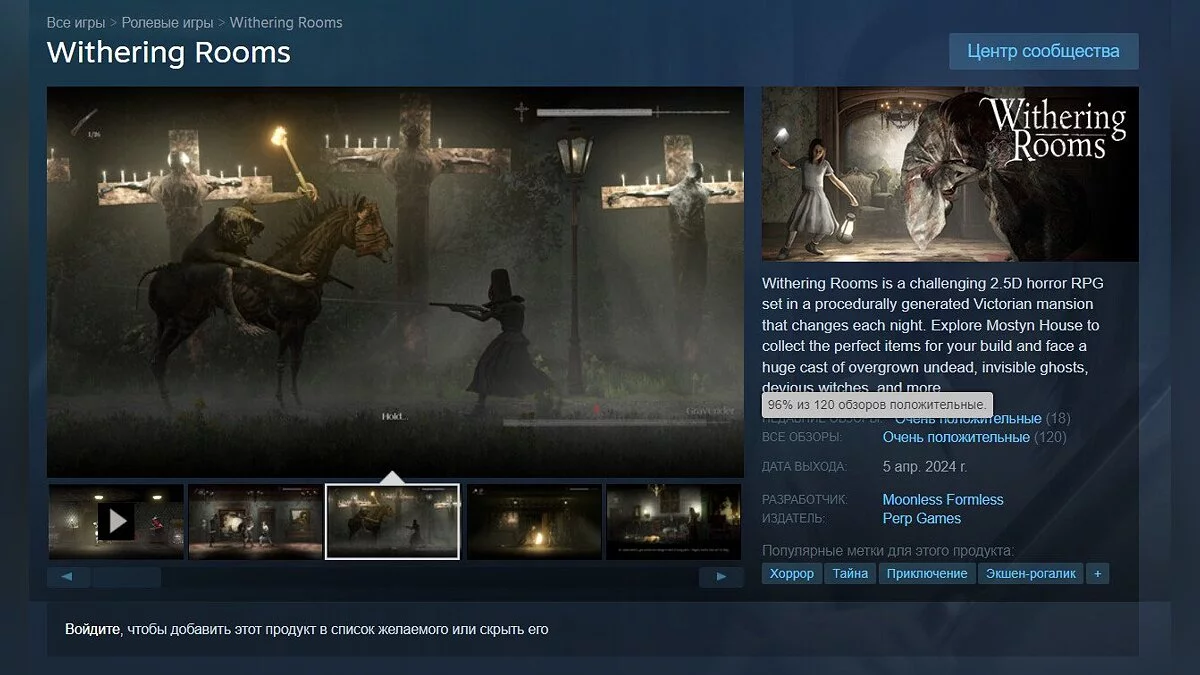Click the 'ДАТА ВЫХОДА' label
This screenshot has height=675, width=1200.
(804, 467)
